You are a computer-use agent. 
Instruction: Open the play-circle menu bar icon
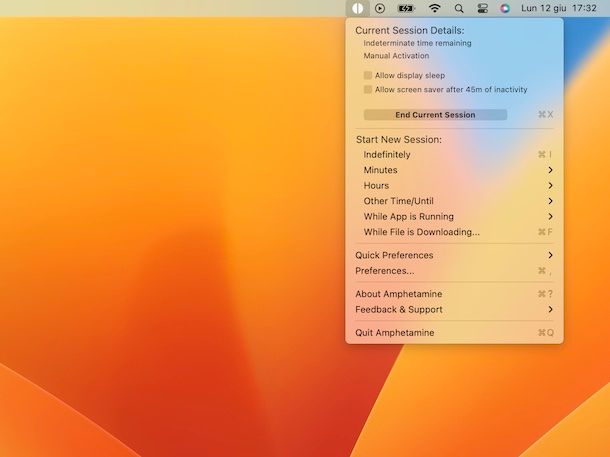[x=380, y=8]
